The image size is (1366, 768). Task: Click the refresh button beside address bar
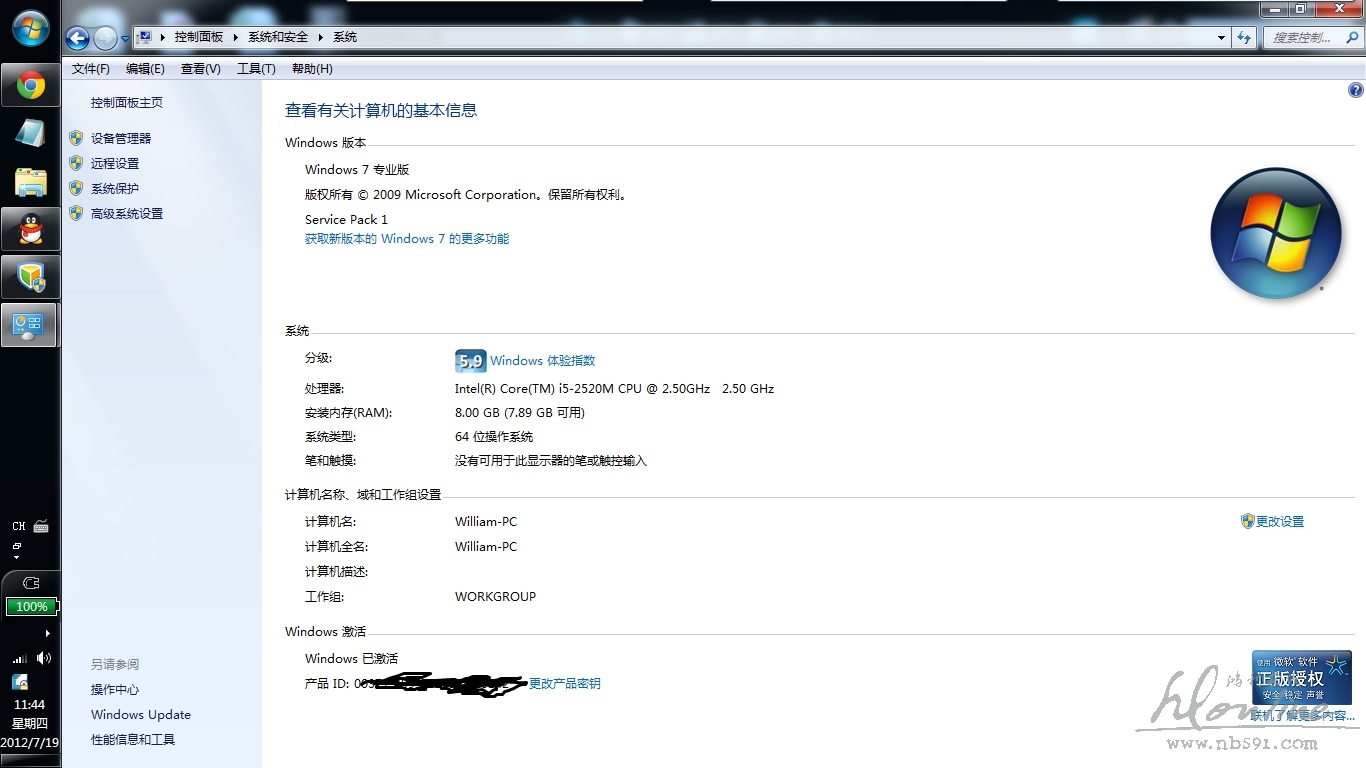pyautogui.click(x=1244, y=38)
